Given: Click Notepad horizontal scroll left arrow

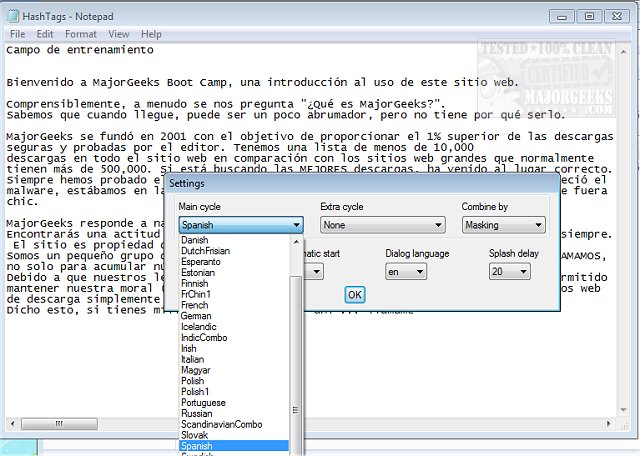Looking at the screenshot, I should coord(12,424).
